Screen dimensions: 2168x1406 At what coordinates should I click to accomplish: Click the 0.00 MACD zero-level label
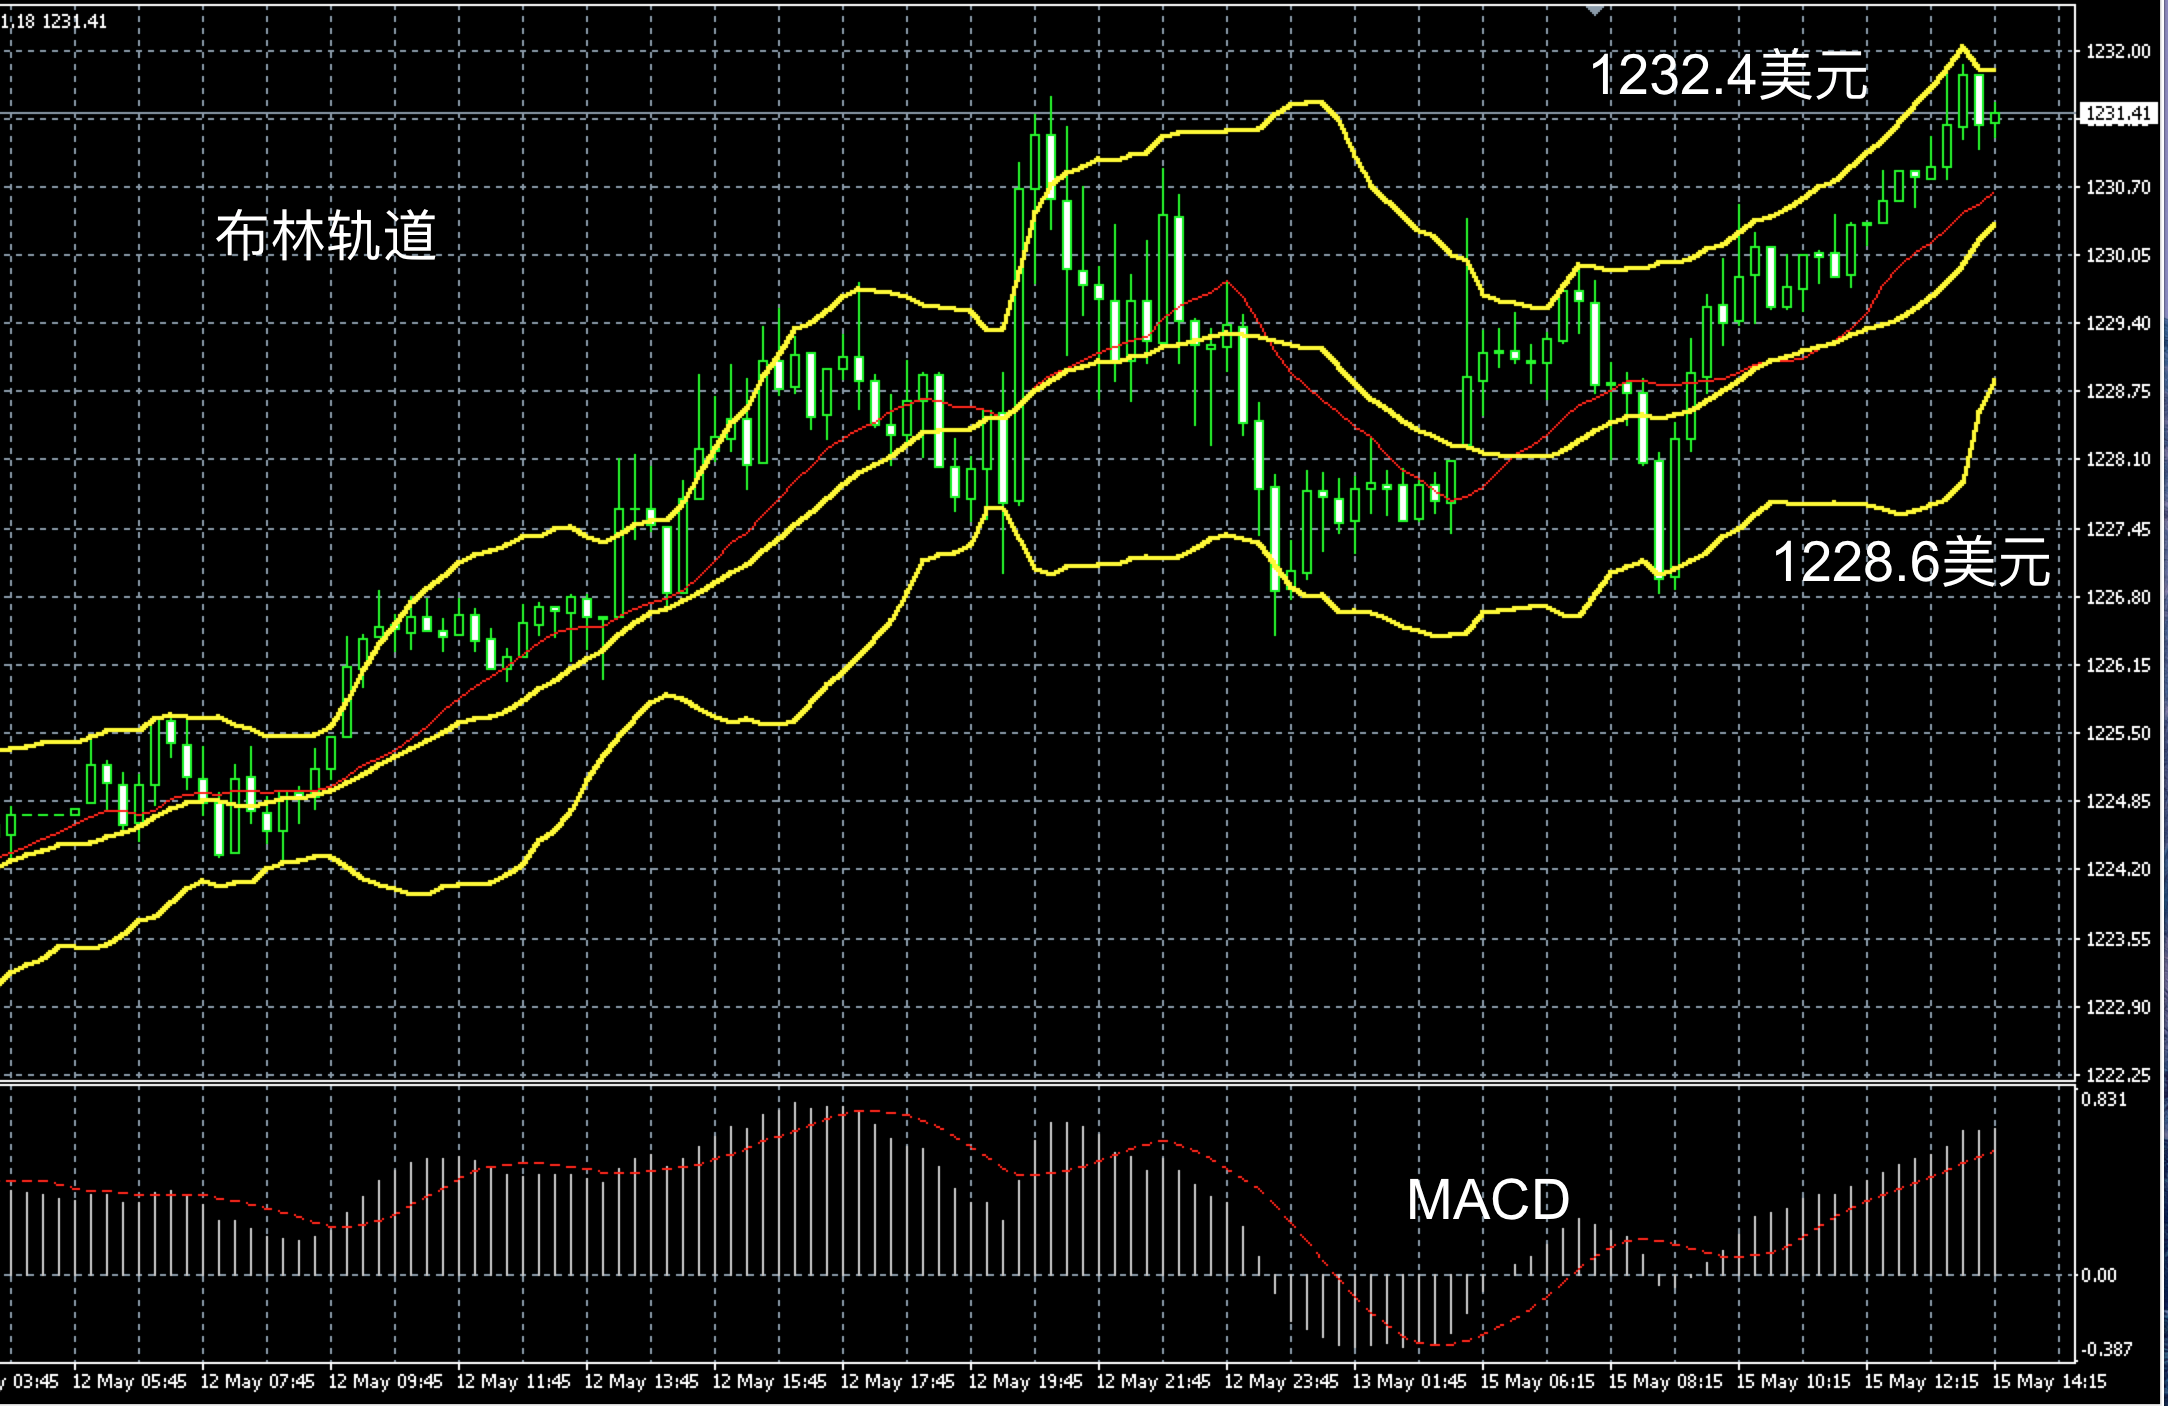(2098, 1276)
